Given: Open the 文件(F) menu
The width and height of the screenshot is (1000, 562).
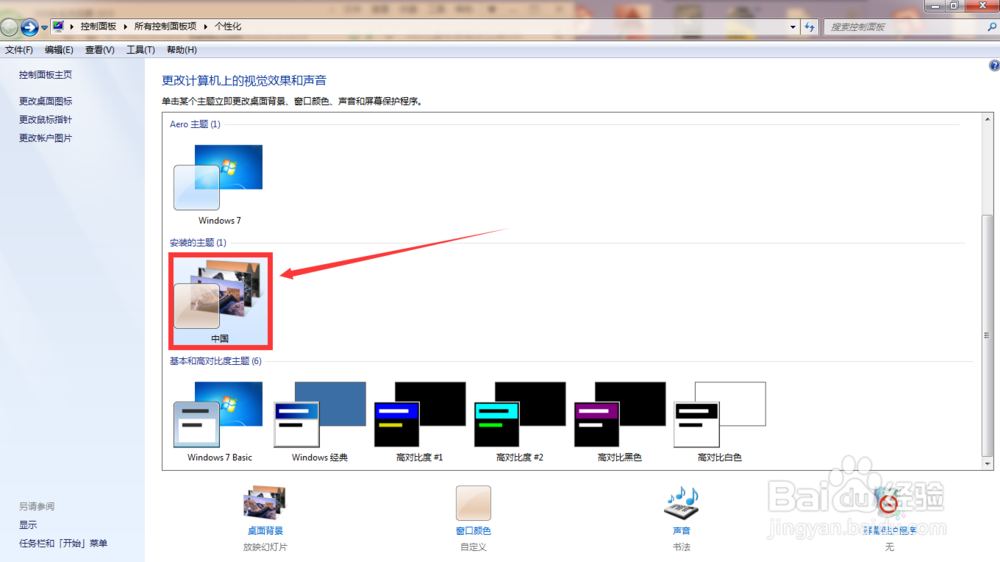Looking at the screenshot, I should coord(19,50).
